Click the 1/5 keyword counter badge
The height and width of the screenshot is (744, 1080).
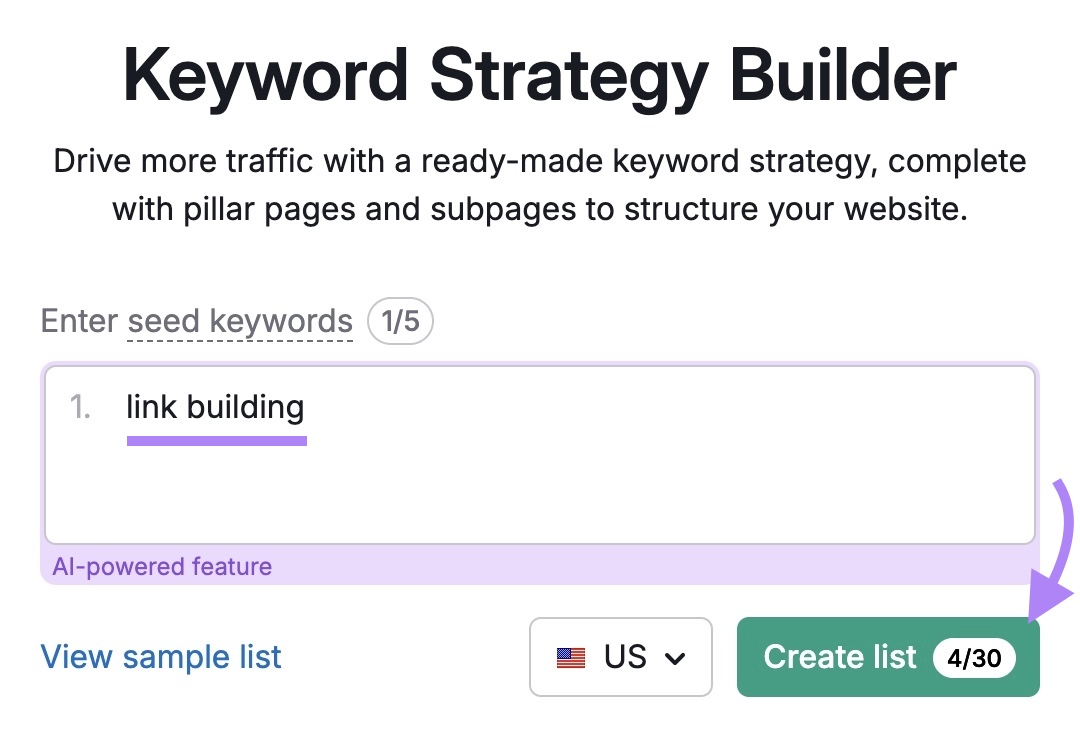[400, 321]
